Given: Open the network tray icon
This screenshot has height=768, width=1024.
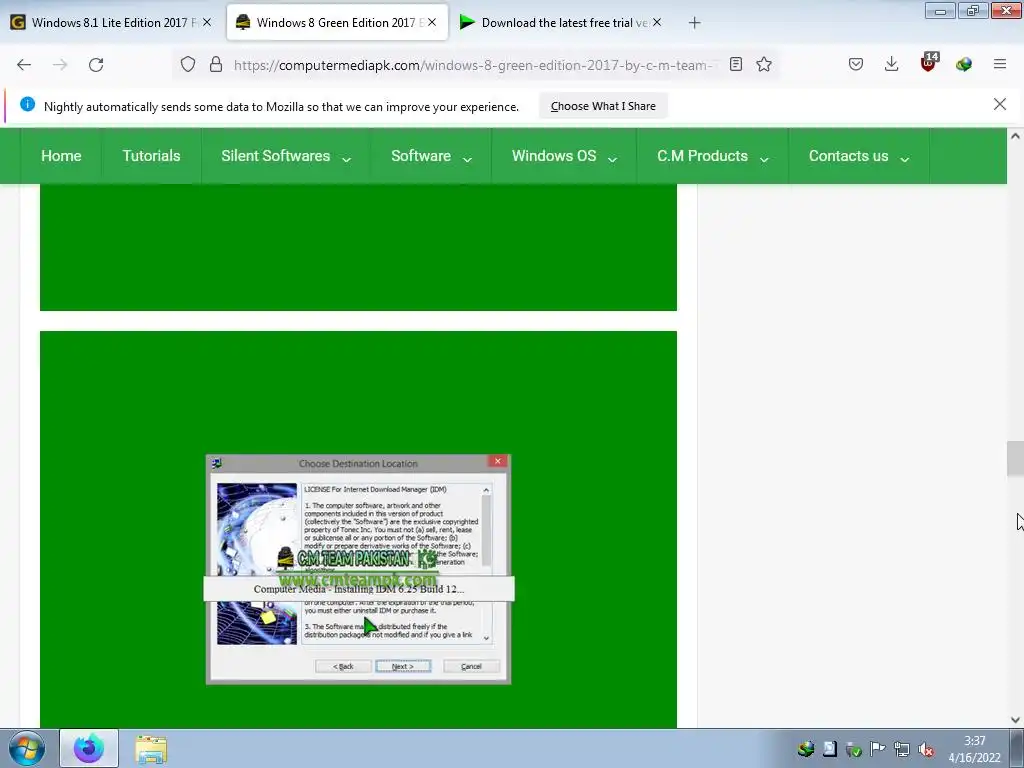Looking at the screenshot, I should (902, 749).
